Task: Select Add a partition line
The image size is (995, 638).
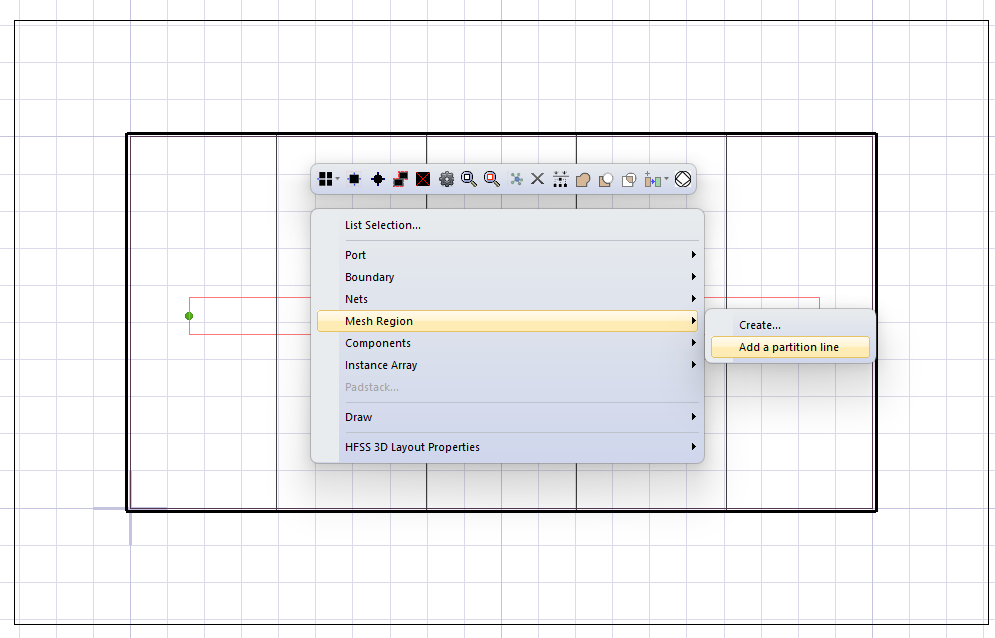Action: 789,347
